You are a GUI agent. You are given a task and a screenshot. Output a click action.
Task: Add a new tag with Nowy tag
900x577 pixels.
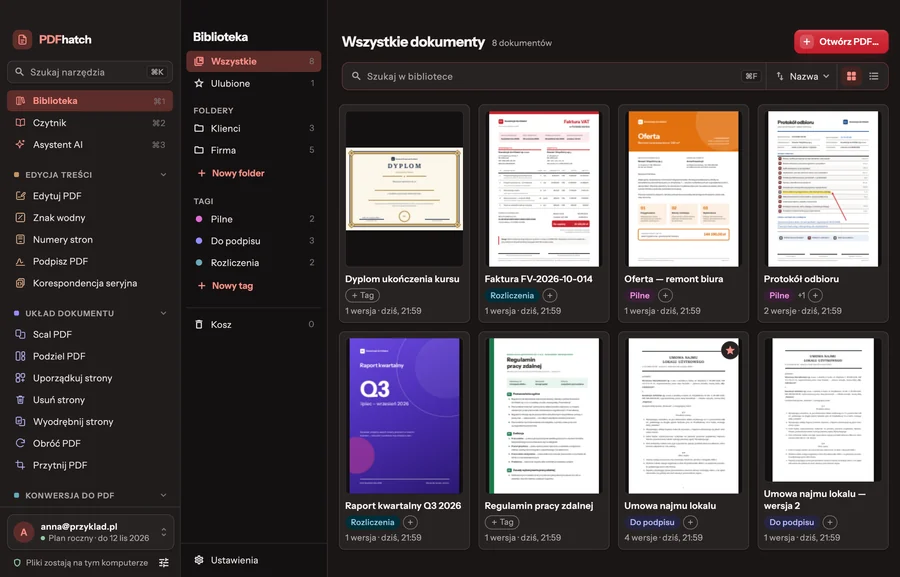(225, 285)
